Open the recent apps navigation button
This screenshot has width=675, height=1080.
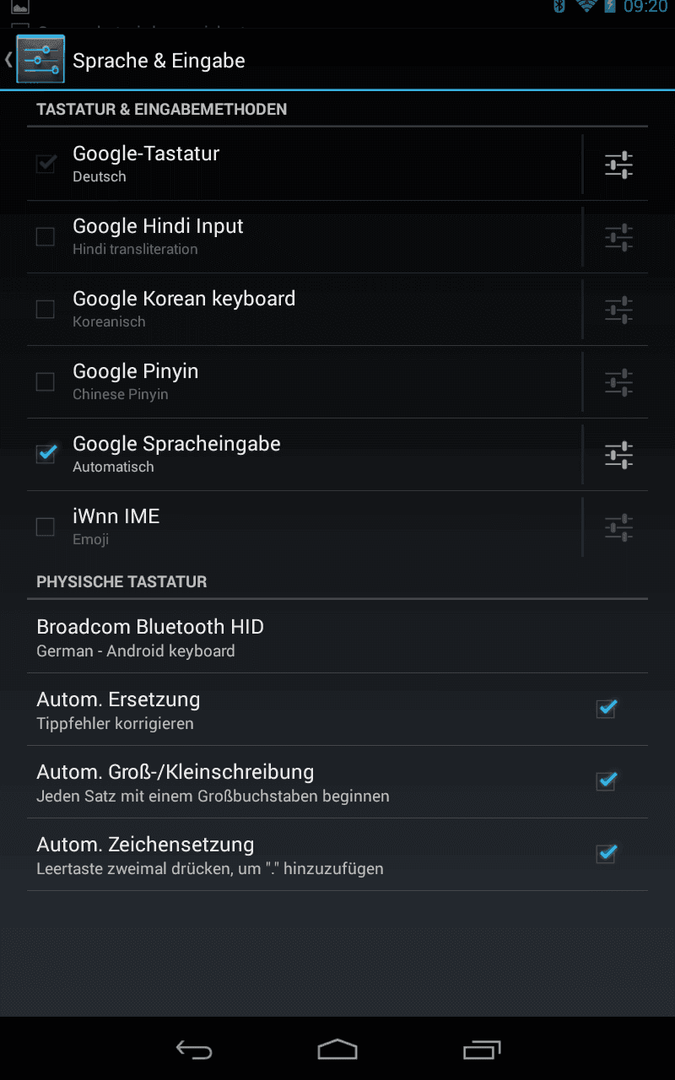pos(481,1050)
